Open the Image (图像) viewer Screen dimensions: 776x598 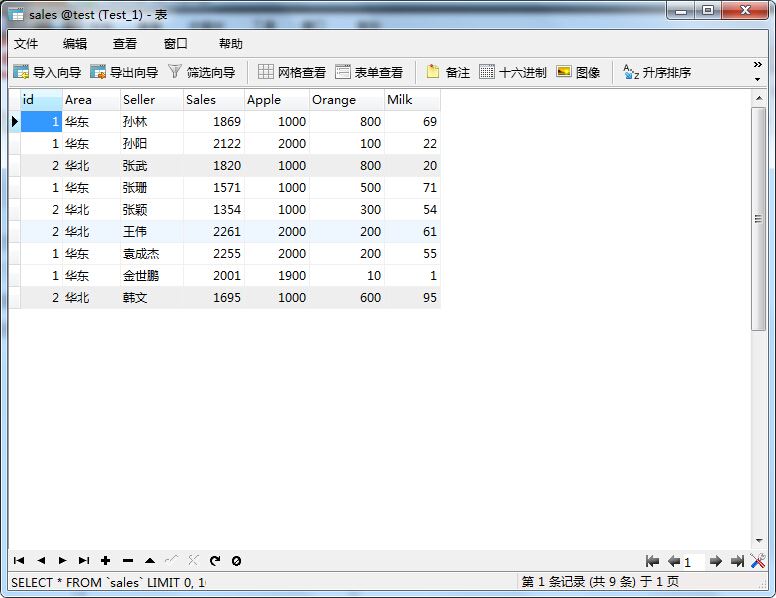[578, 72]
